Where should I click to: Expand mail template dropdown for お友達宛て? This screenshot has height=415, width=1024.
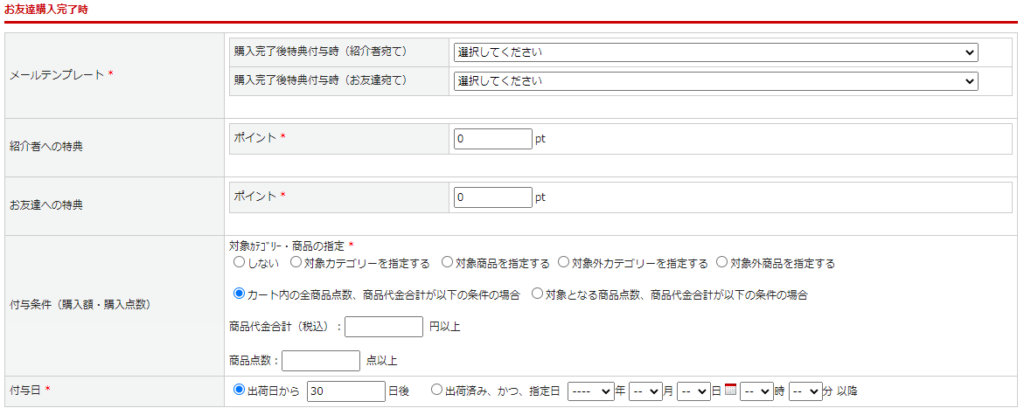tap(715, 81)
